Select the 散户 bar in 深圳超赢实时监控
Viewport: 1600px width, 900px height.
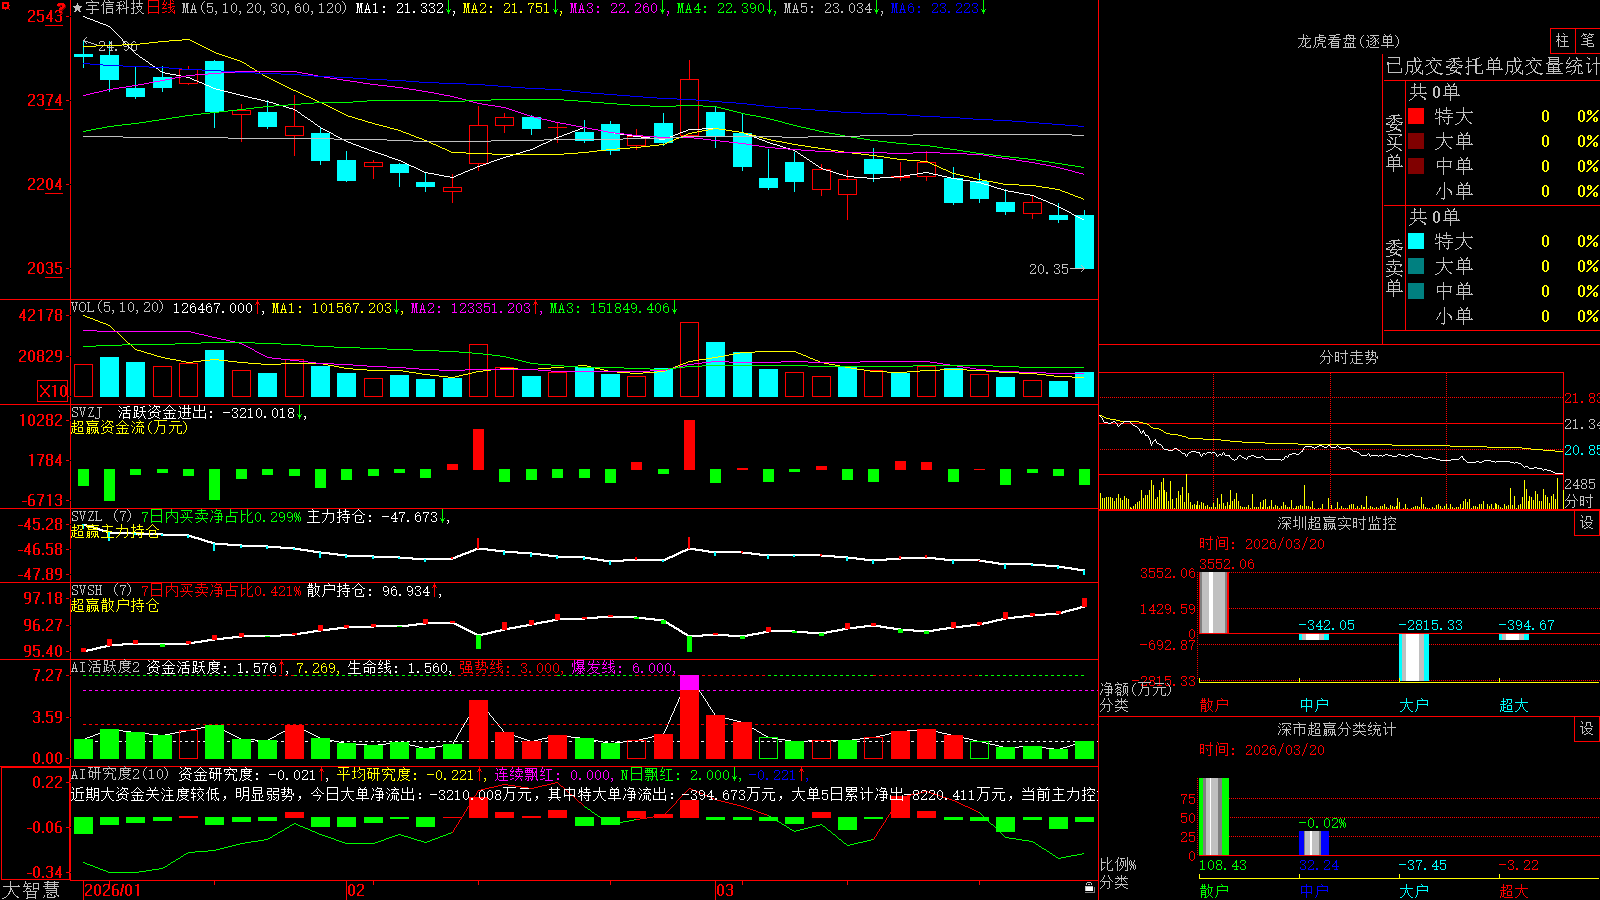1213,602
